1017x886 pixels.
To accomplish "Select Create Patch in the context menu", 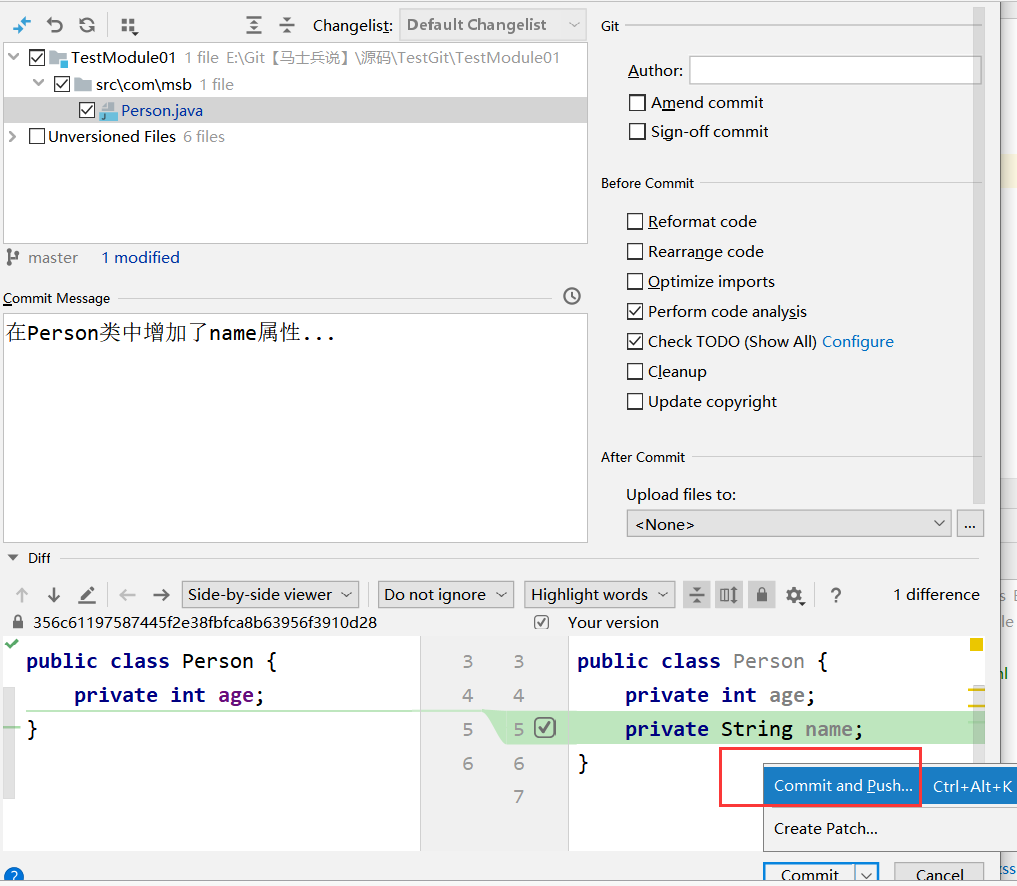I will (828, 828).
